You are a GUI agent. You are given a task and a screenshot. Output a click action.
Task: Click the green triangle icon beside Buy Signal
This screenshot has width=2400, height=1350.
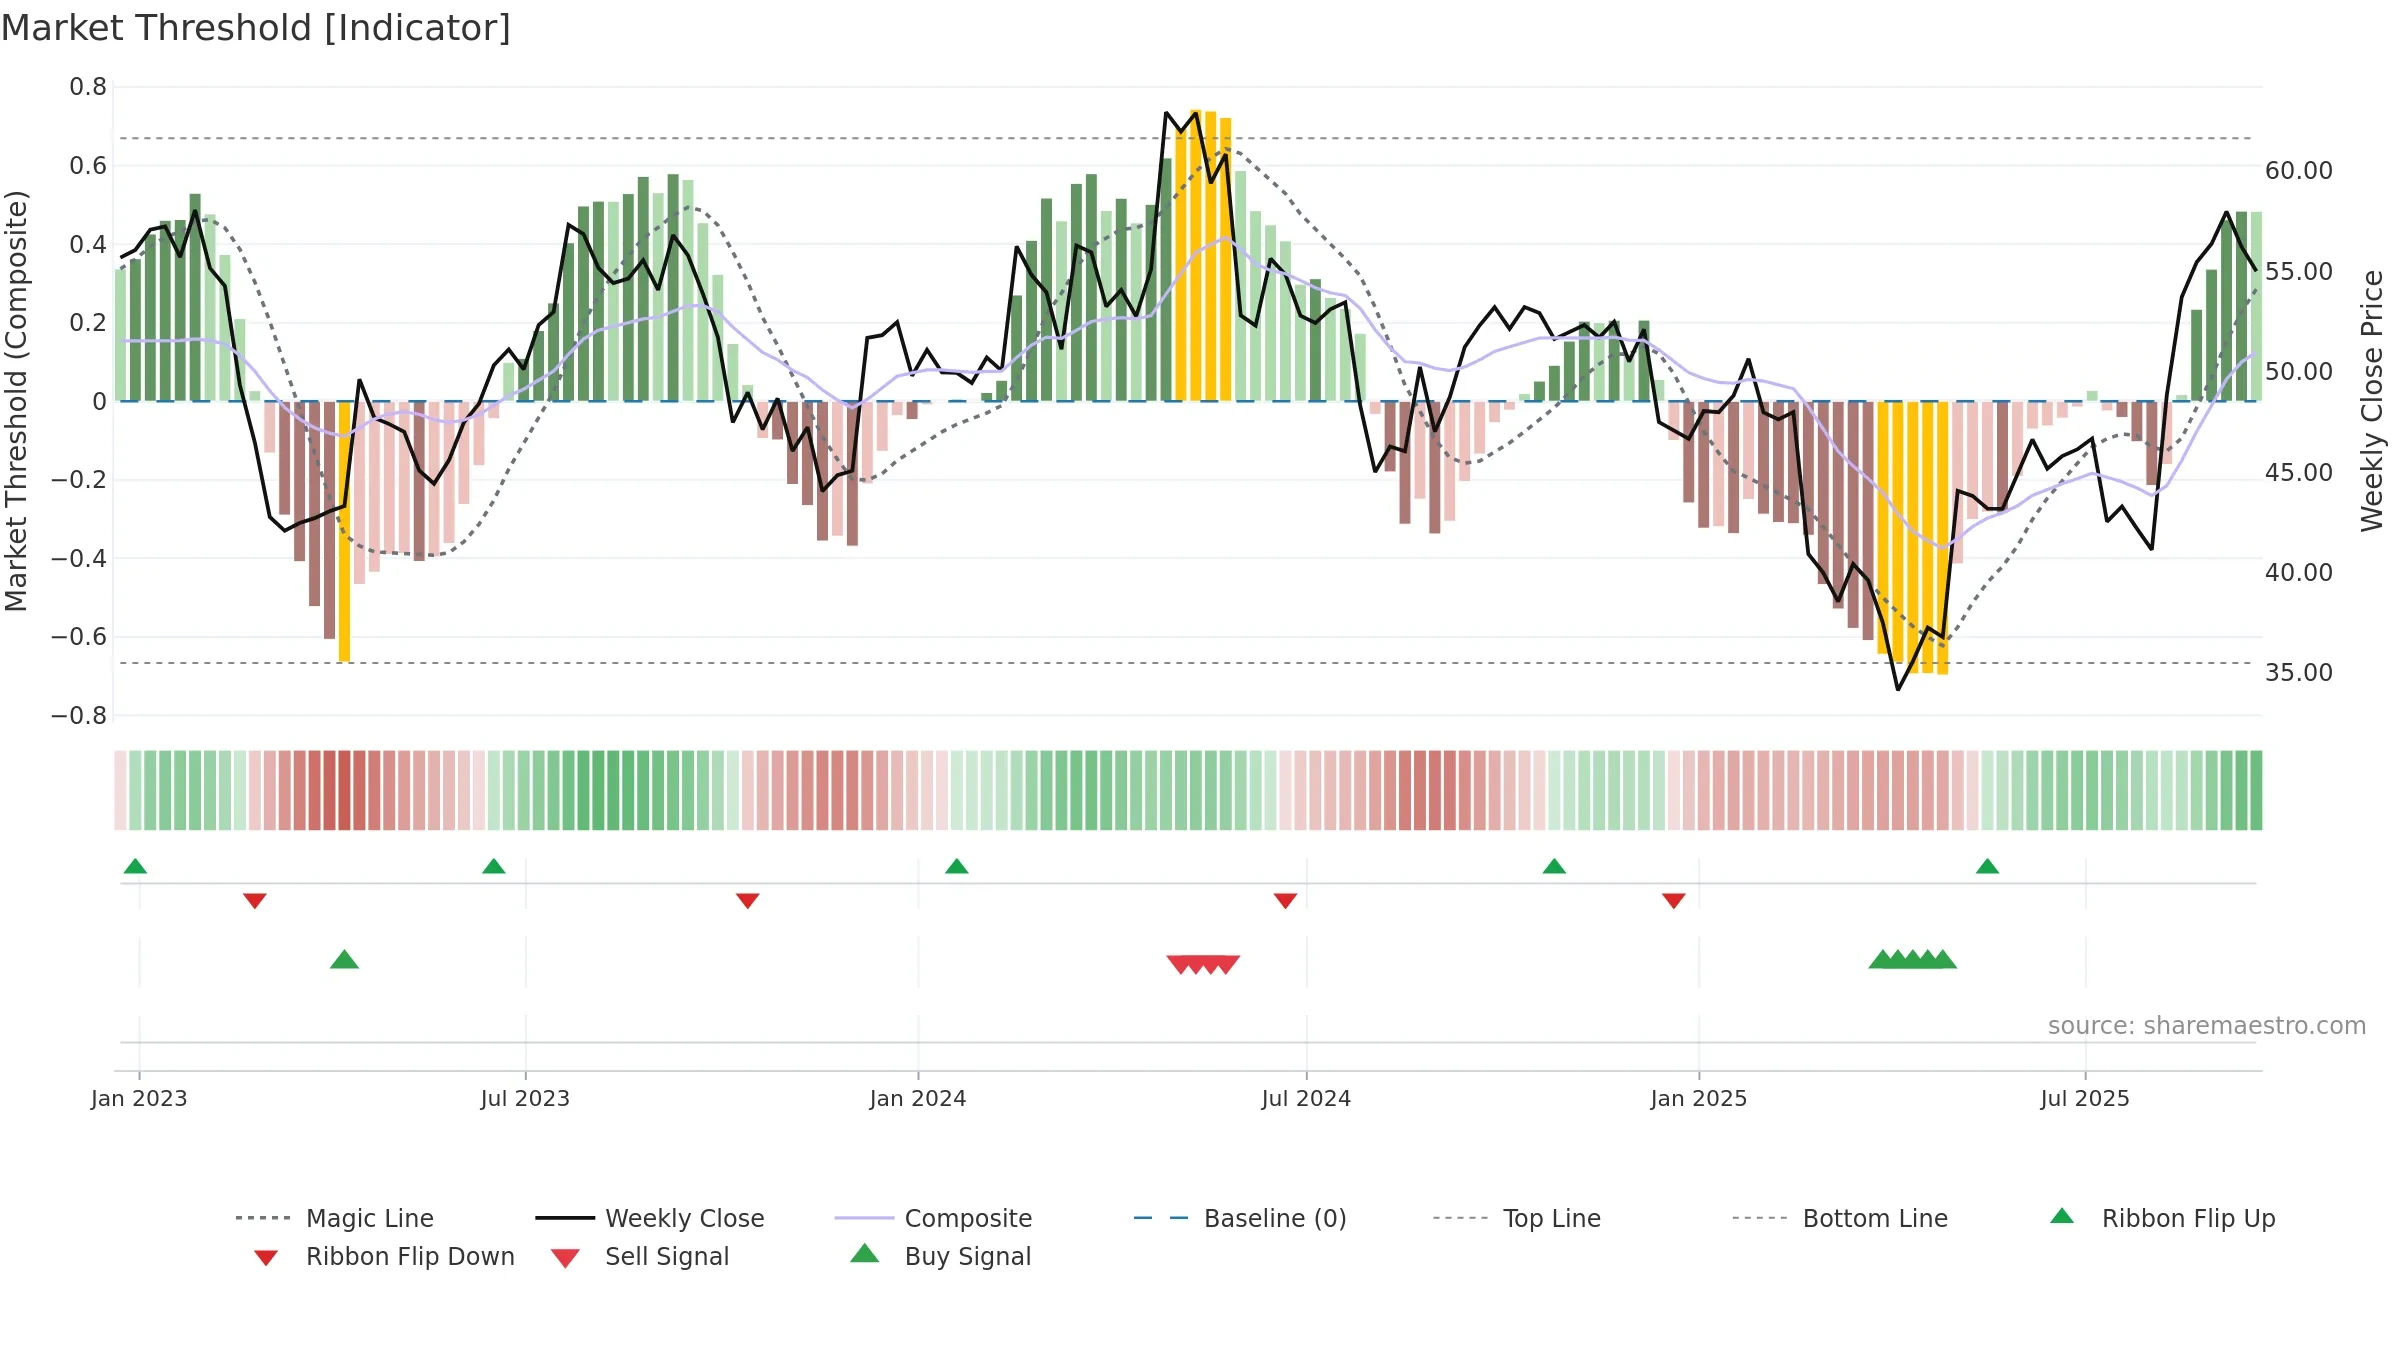865,1253
